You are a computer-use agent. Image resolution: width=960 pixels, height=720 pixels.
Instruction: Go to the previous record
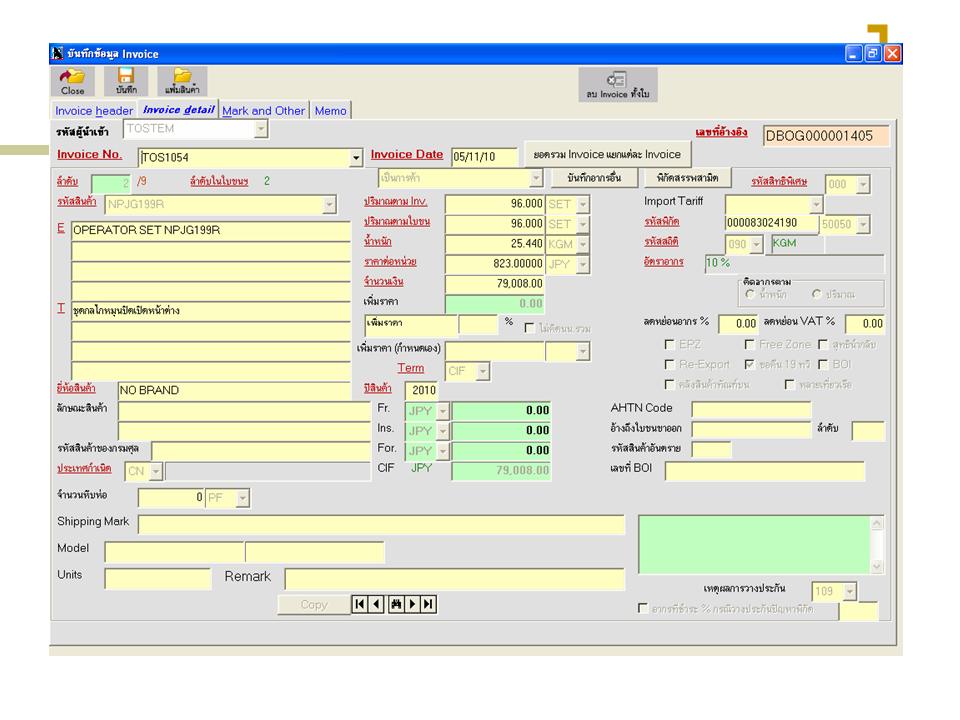377,604
